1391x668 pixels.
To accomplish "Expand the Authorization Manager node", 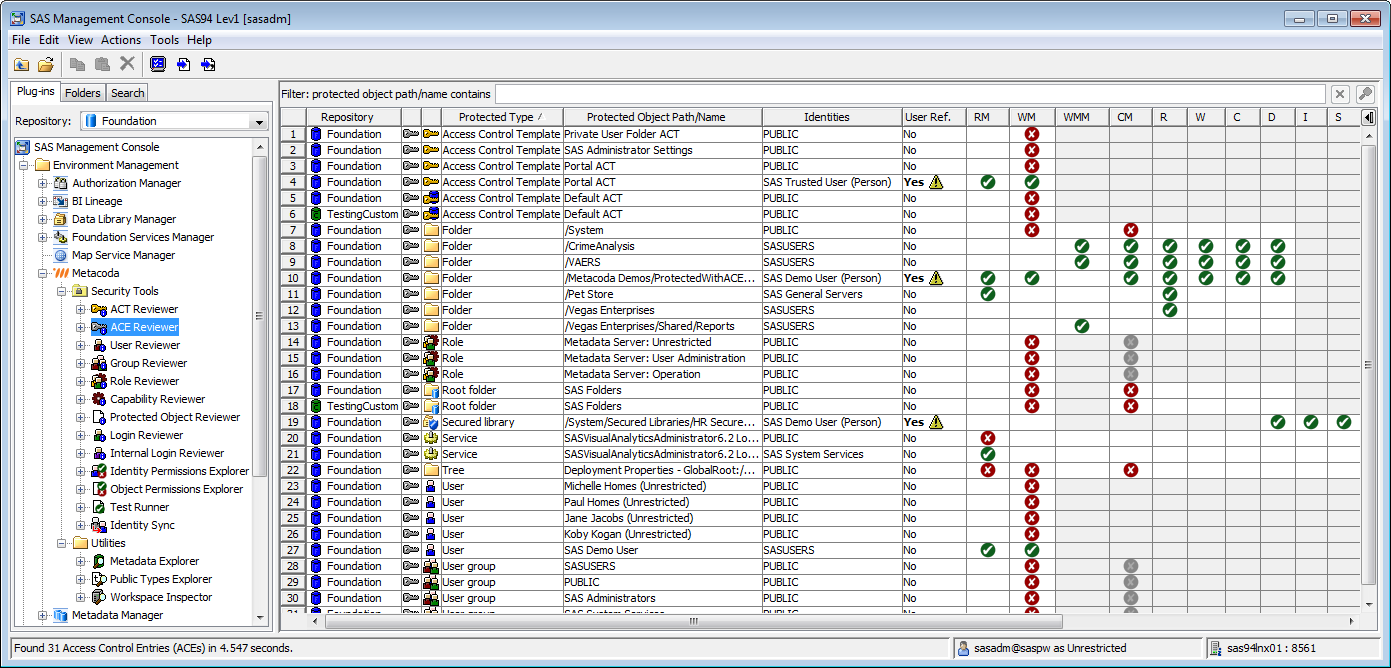I will tap(42, 183).
